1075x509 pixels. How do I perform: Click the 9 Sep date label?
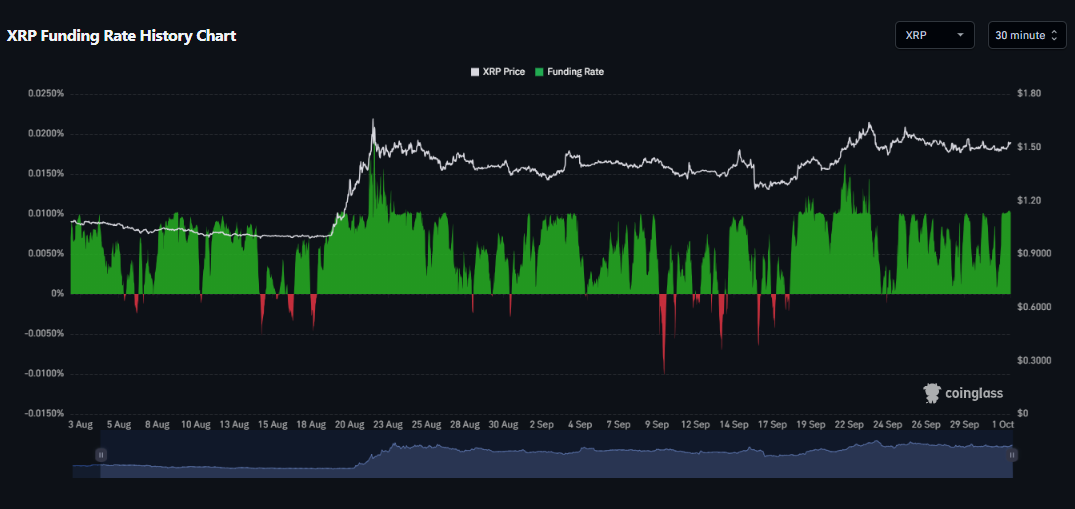[657, 425]
